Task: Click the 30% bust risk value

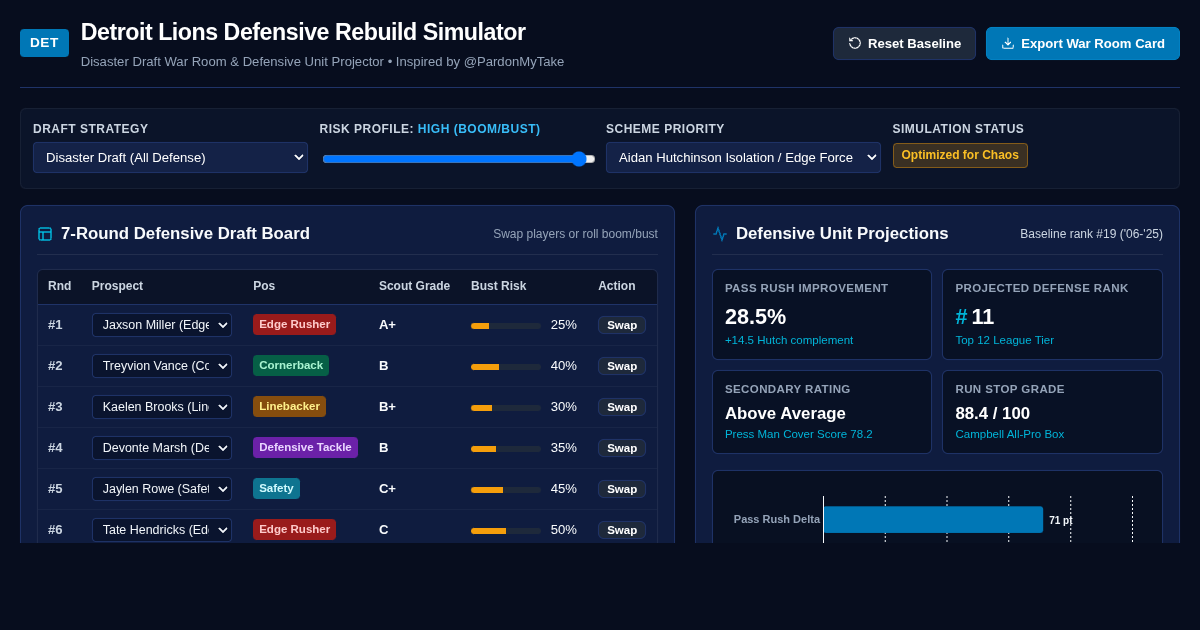Action: click(x=564, y=407)
